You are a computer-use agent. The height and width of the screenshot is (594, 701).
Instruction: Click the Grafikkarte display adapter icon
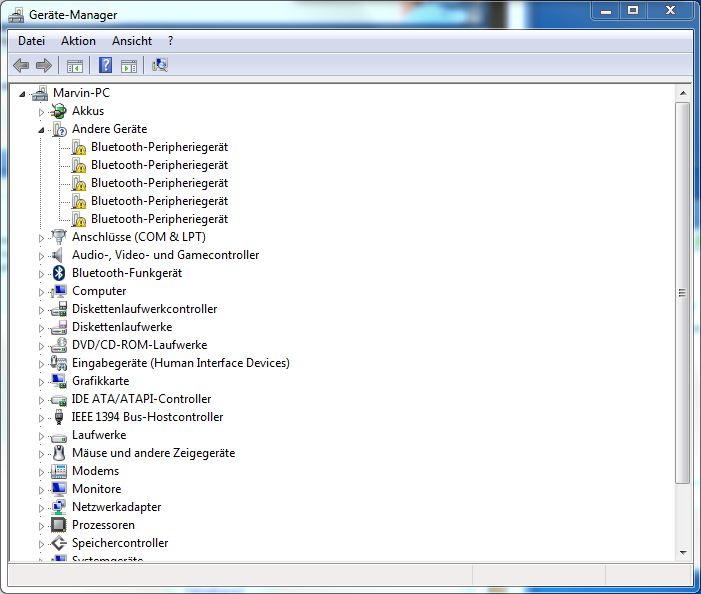(59, 381)
